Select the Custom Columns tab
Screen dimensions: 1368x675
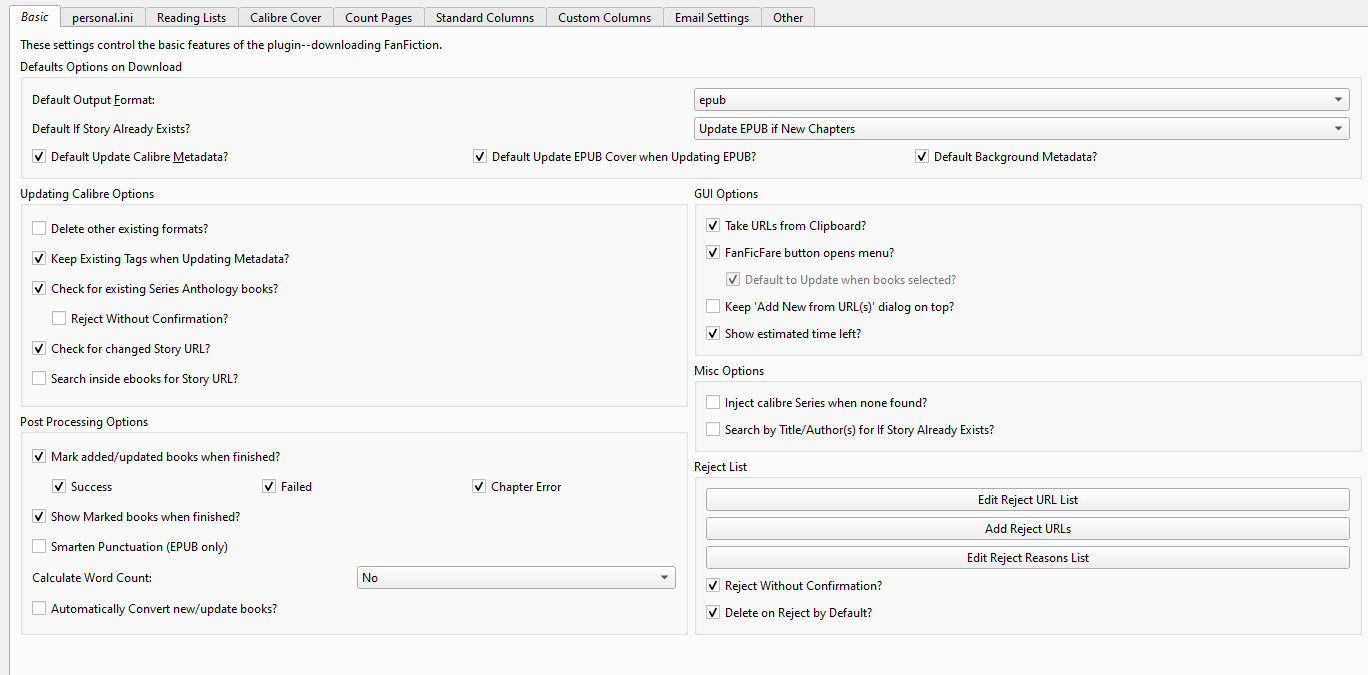[x=604, y=17]
